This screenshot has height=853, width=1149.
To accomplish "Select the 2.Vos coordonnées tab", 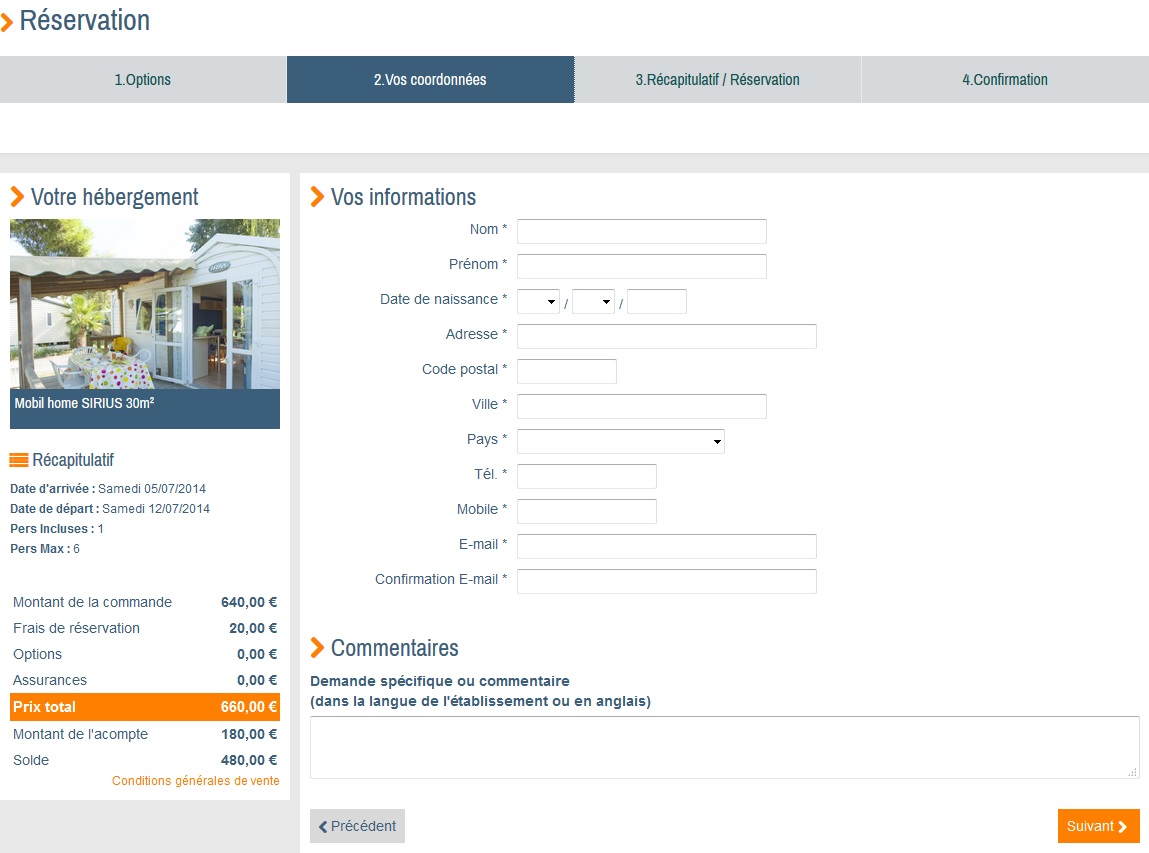I will pyautogui.click(x=430, y=79).
